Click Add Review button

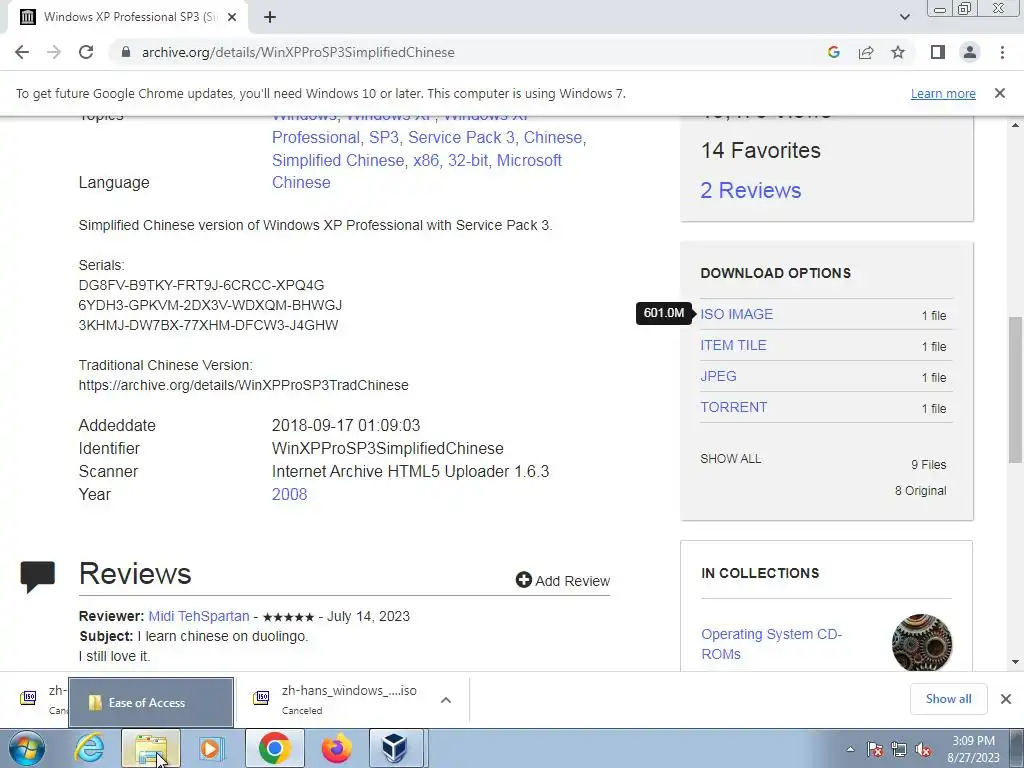562,581
